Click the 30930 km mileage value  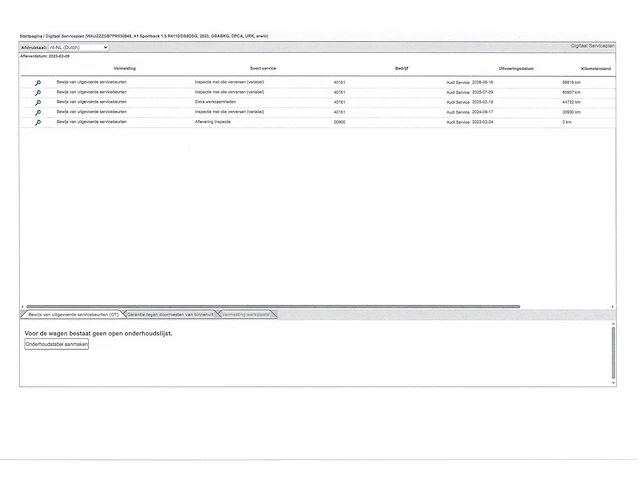point(571,112)
